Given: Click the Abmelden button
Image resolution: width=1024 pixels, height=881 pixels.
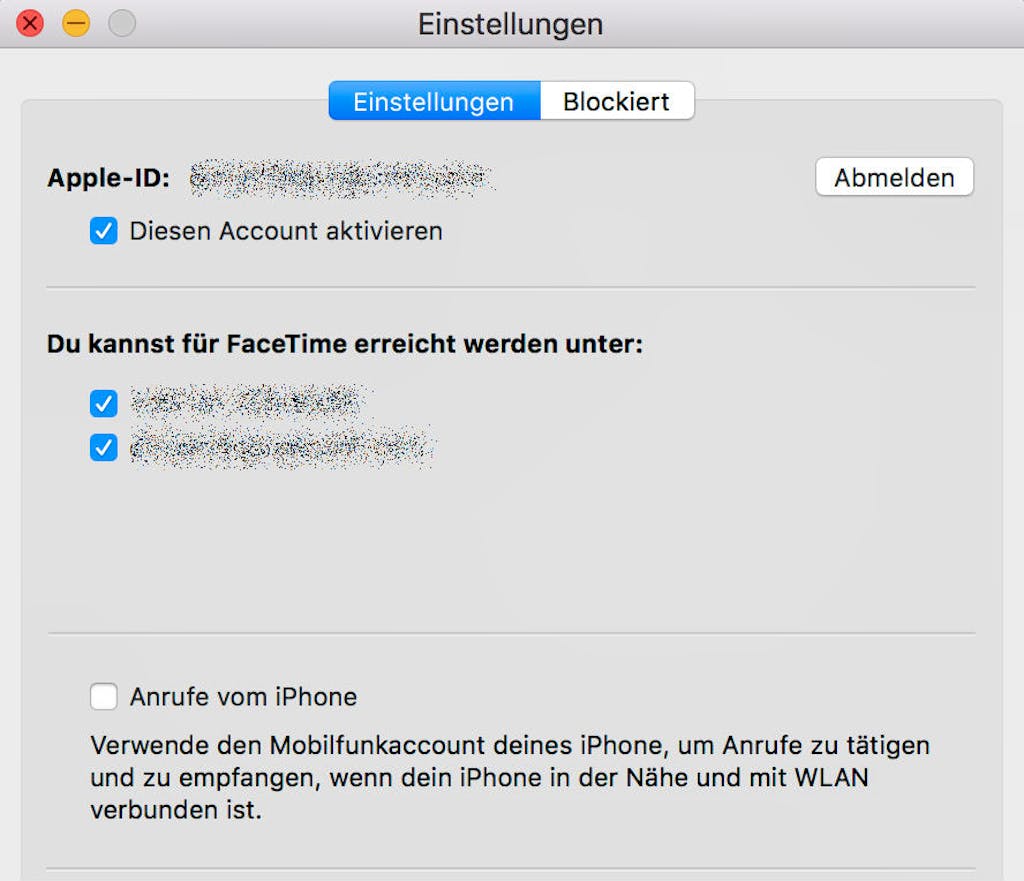Looking at the screenshot, I should 895,177.
